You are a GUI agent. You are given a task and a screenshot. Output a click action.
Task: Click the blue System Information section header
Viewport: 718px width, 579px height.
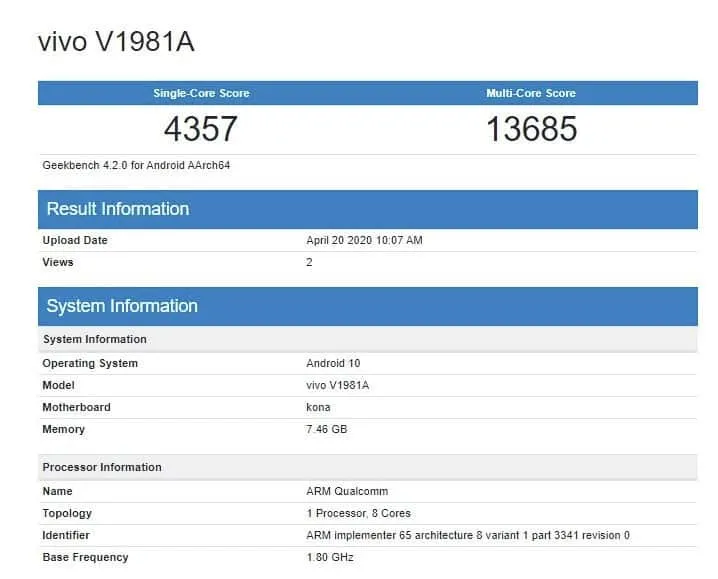[368, 306]
